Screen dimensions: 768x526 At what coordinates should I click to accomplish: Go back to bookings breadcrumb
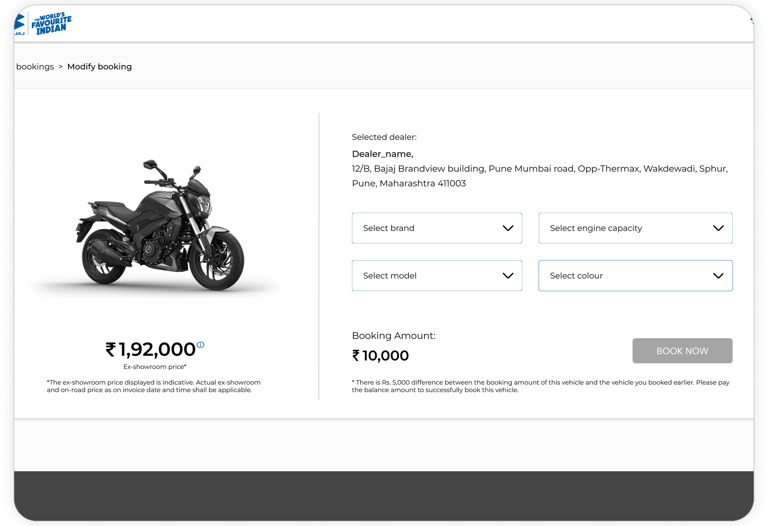click(x=35, y=67)
